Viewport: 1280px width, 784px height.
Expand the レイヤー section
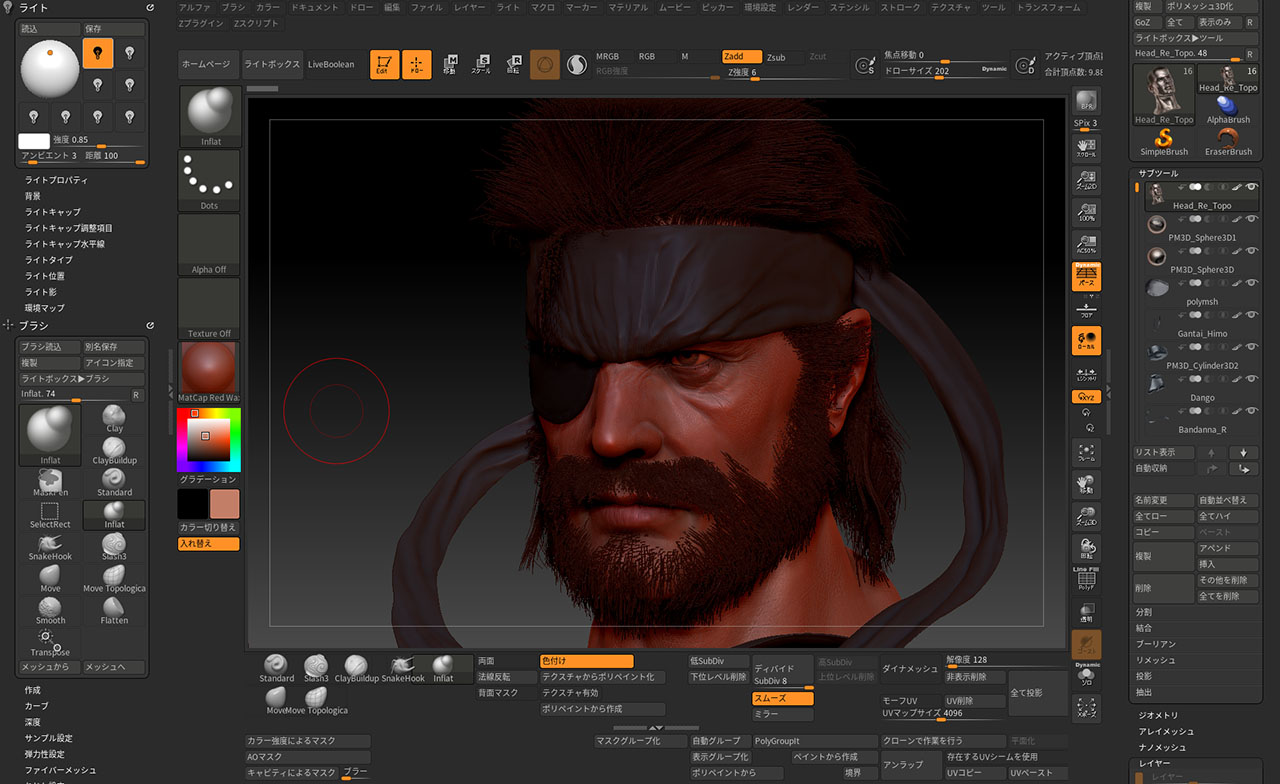tap(1154, 763)
